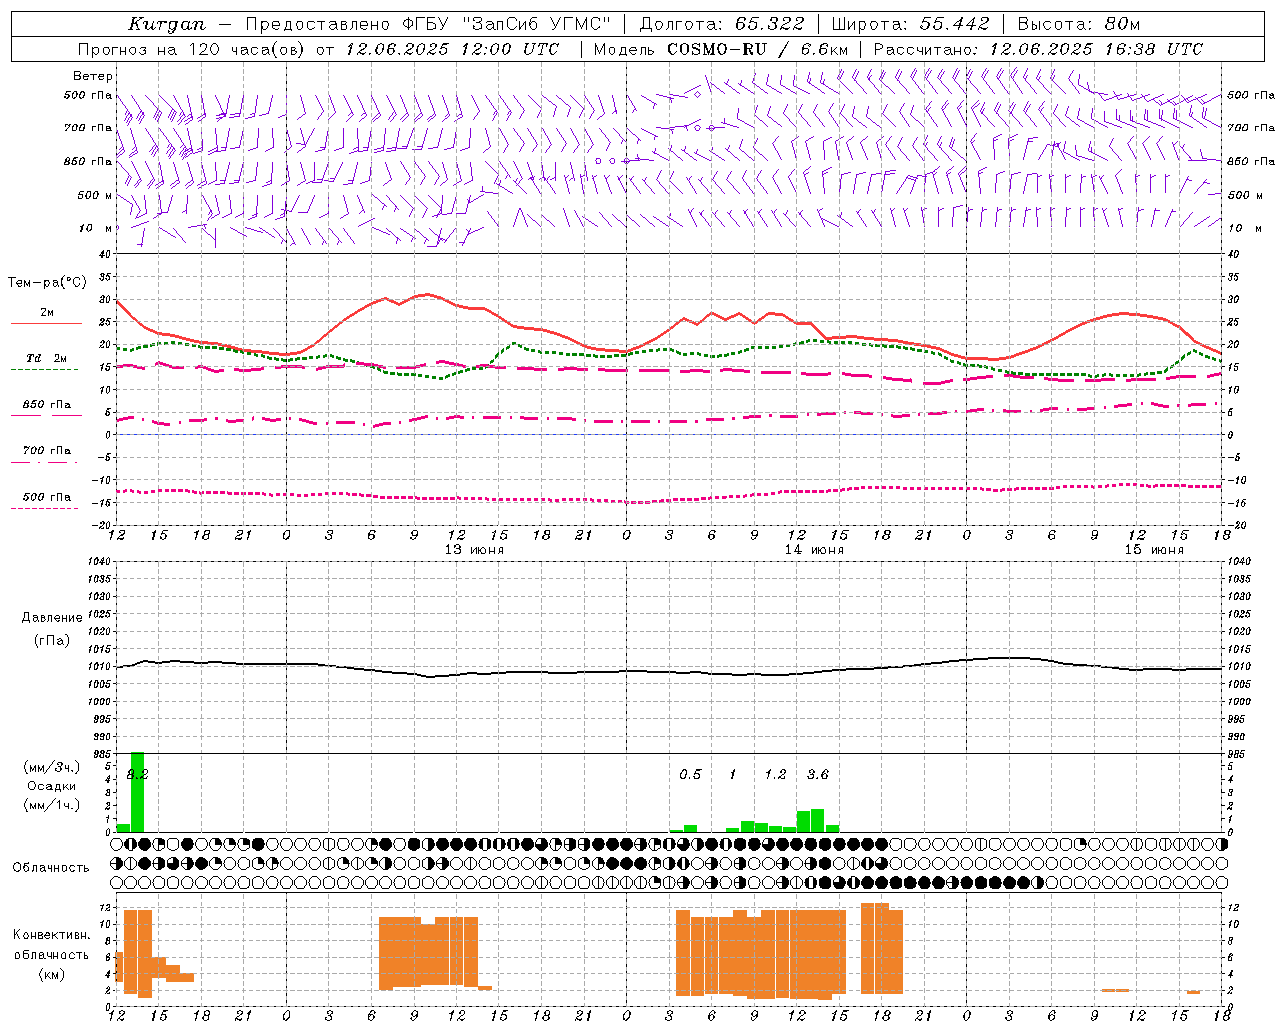
Task: Click the Td 2м legend entry
Action: [46, 358]
